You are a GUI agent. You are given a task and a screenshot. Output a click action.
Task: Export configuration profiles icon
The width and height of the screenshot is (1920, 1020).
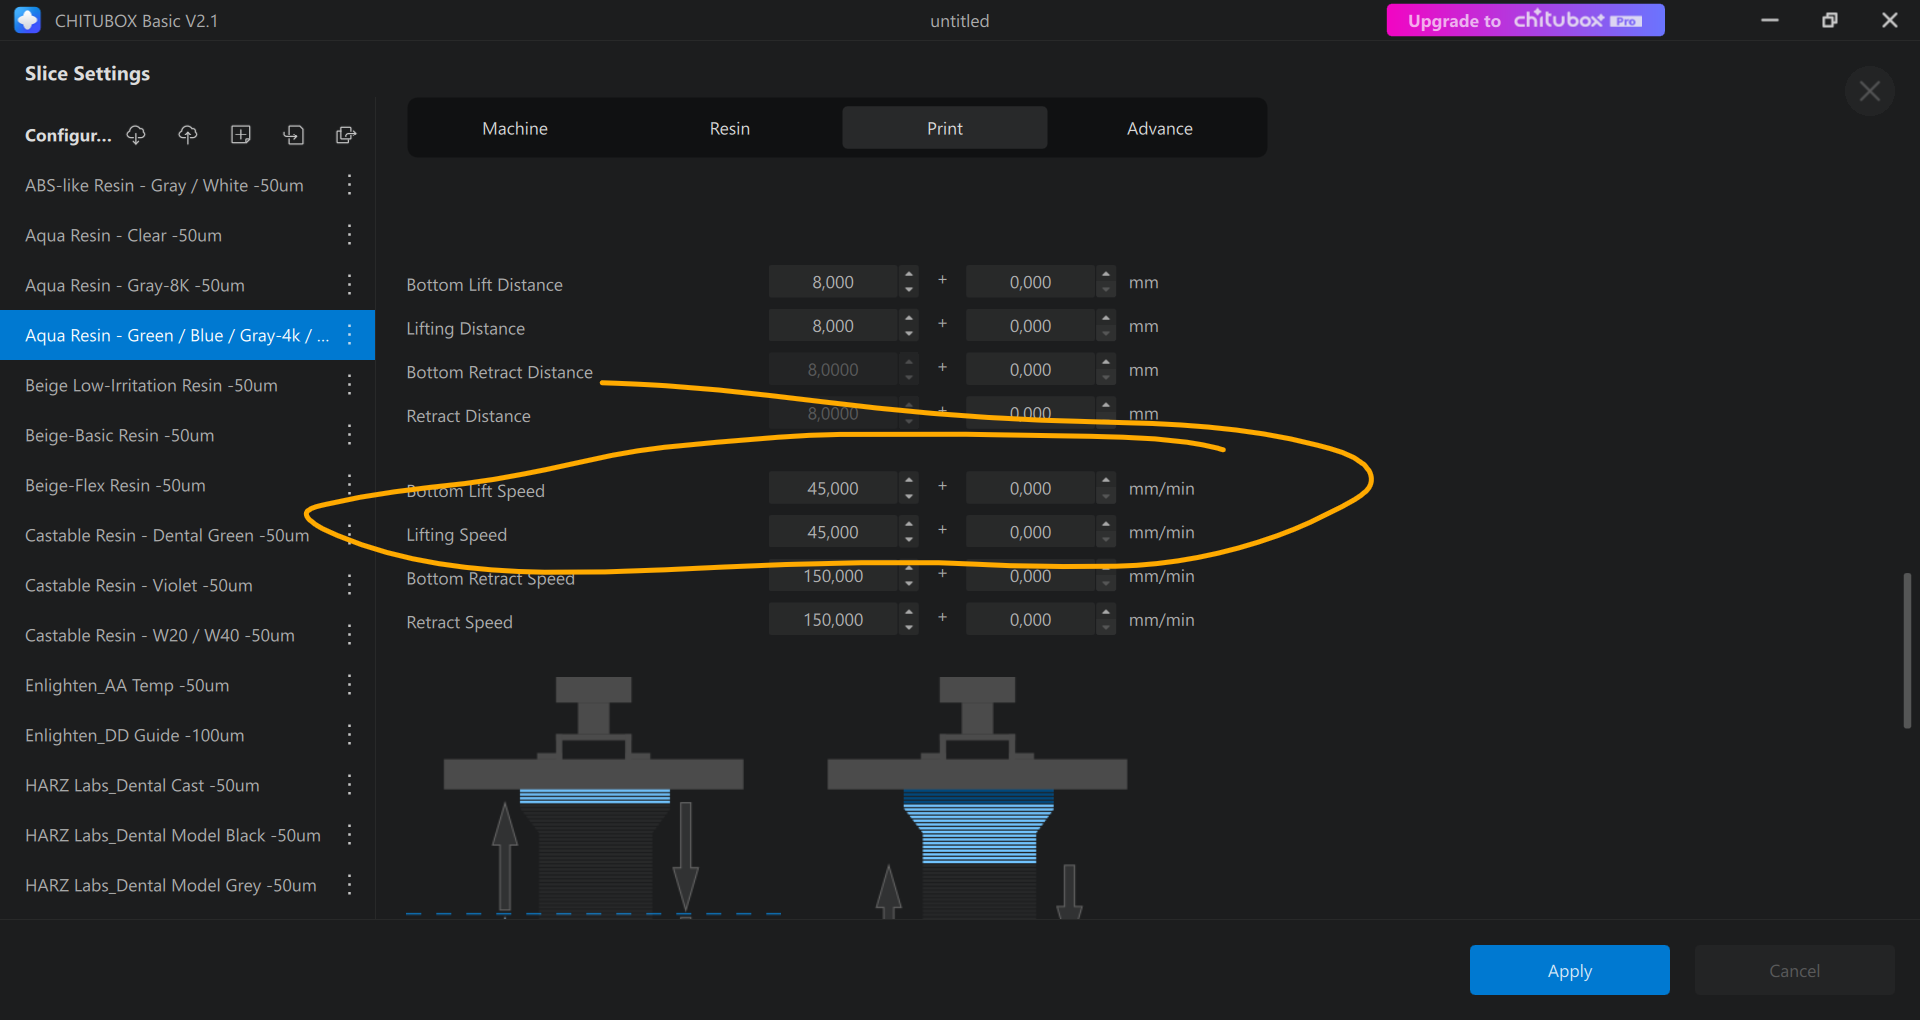(x=346, y=134)
